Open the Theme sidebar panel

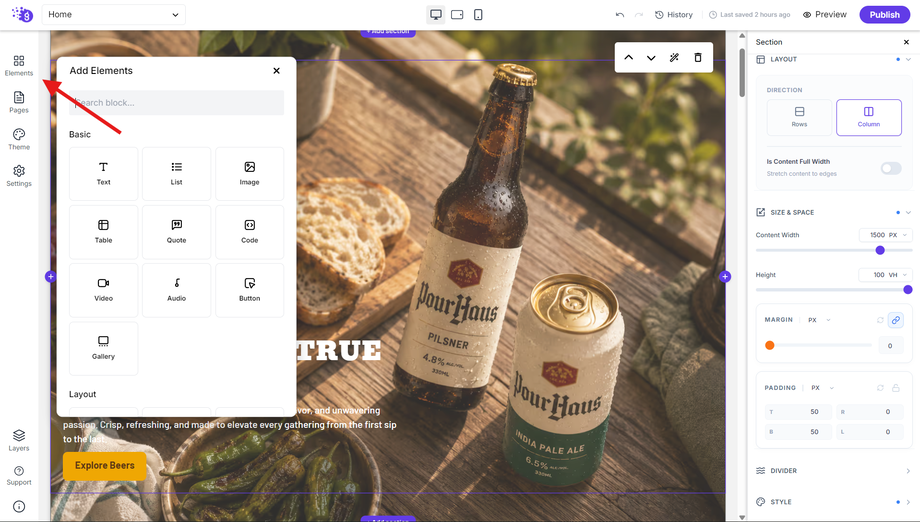tap(19, 139)
